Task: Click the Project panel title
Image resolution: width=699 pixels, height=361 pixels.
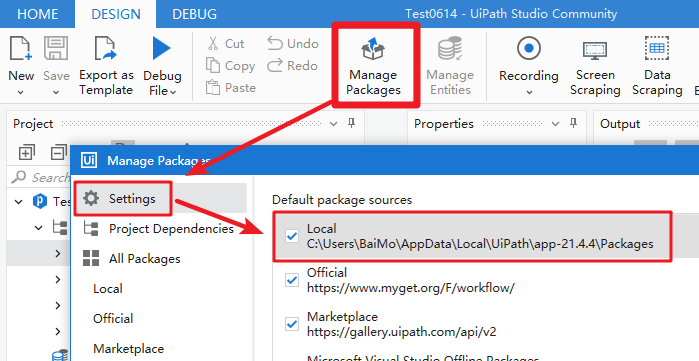Action: point(33,123)
